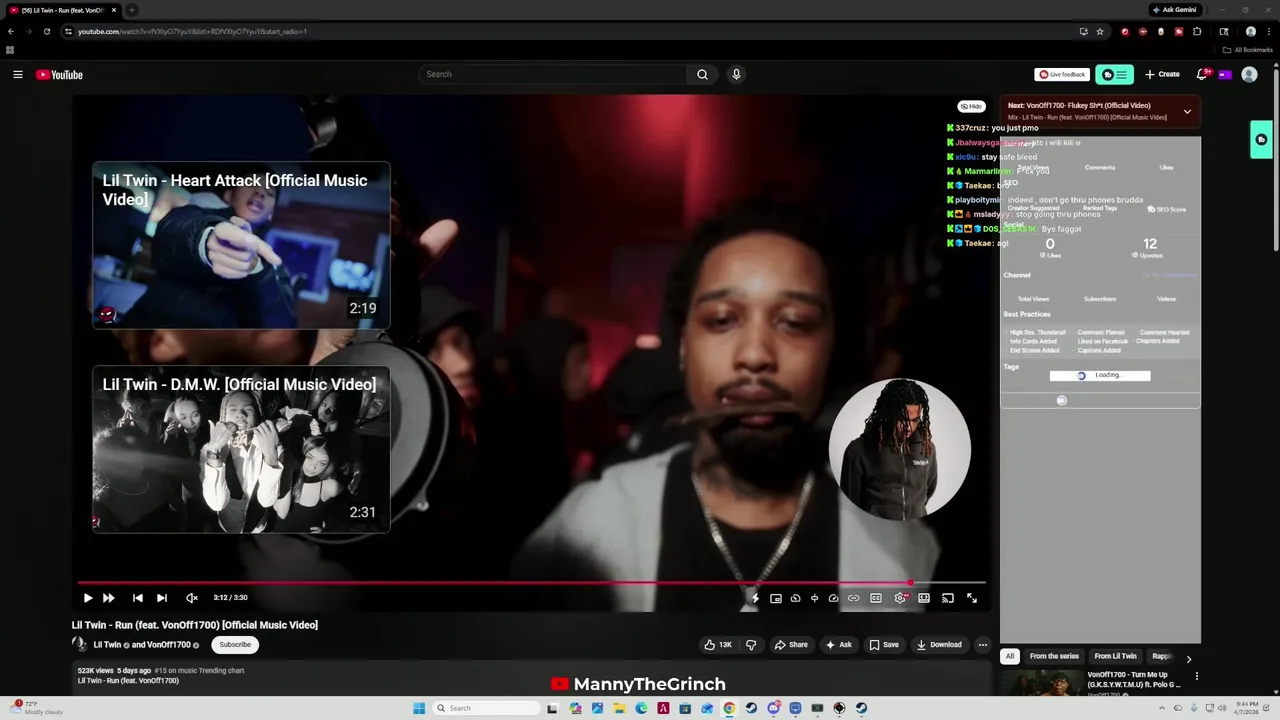Click the lightning bolt player icon
Viewport: 1280px width, 720px height.
click(x=756, y=598)
